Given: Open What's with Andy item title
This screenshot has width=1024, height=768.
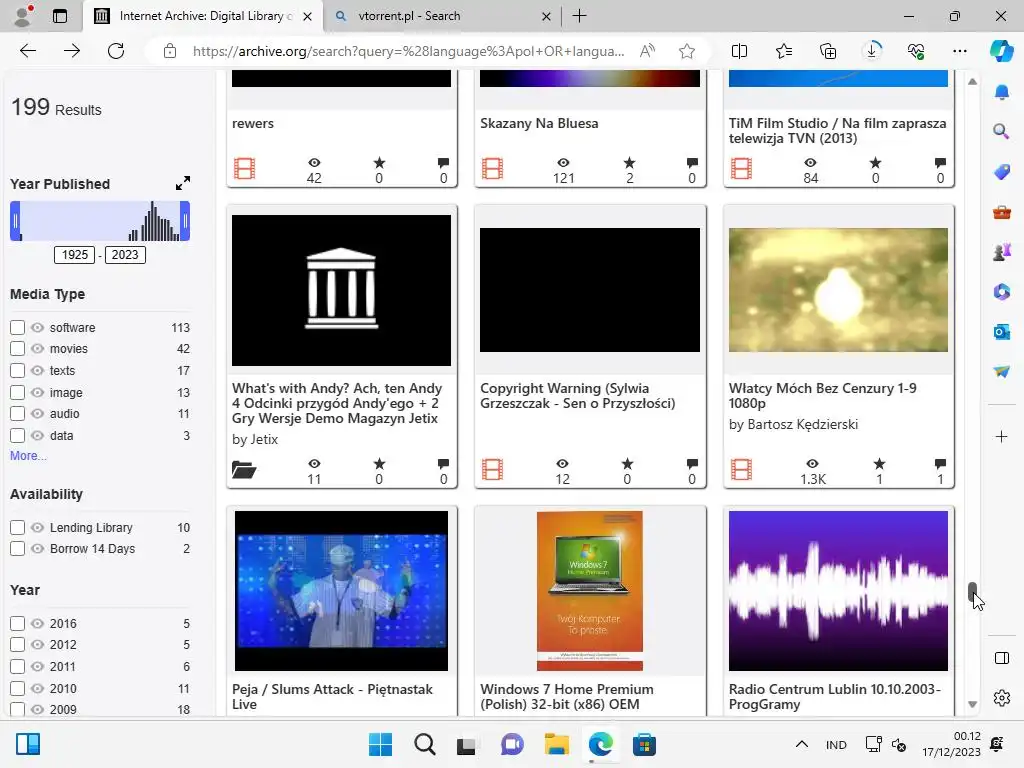Looking at the screenshot, I should coord(337,403).
